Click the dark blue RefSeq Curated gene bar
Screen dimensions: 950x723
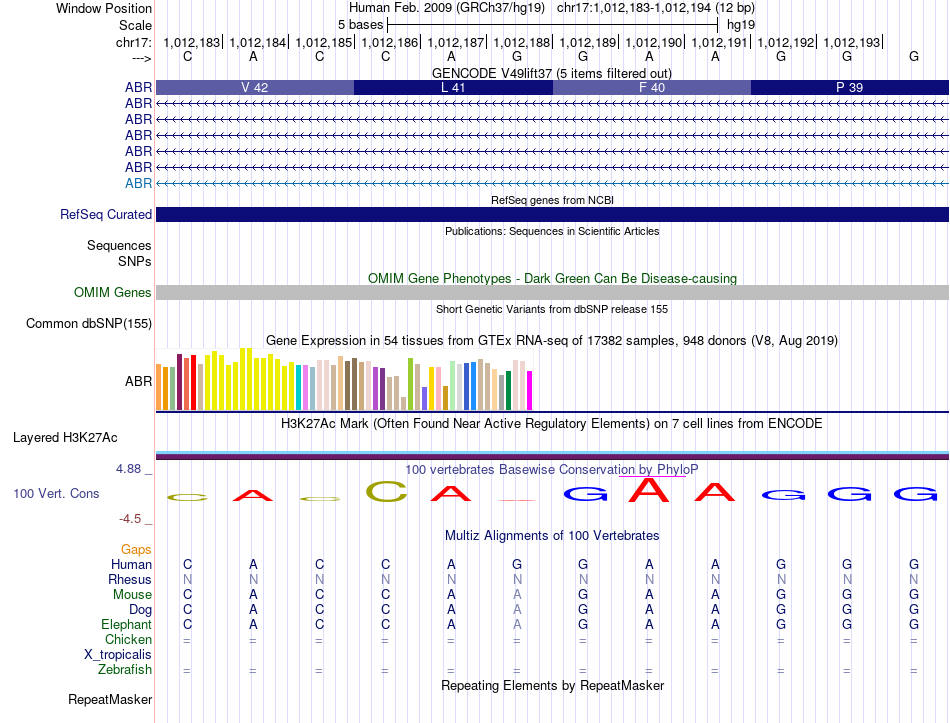pyautogui.click(x=553, y=215)
